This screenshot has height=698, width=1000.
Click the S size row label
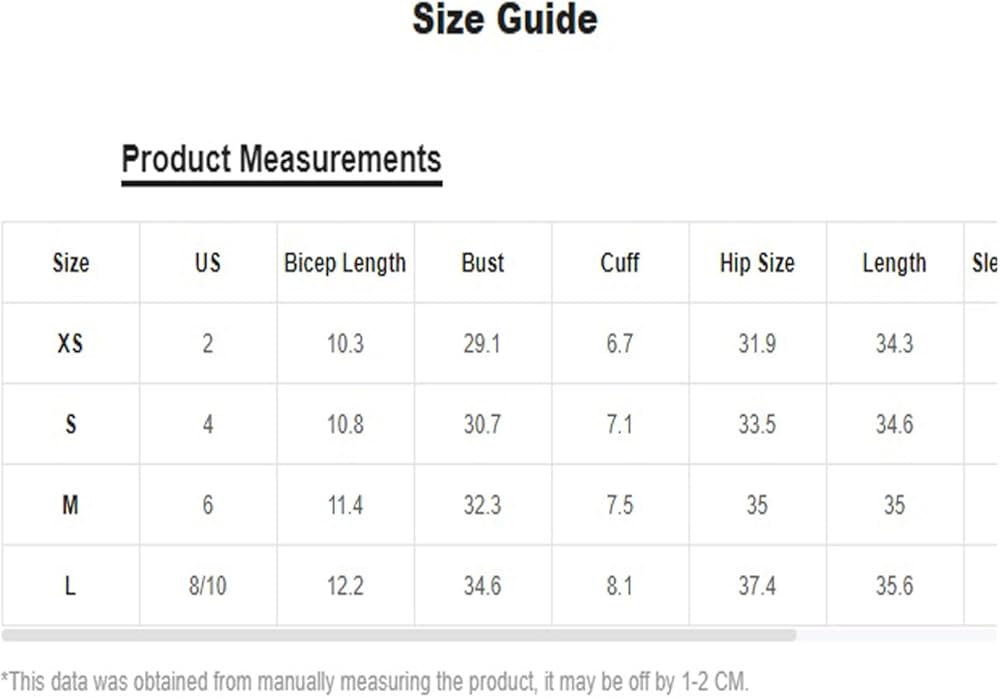(x=70, y=424)
